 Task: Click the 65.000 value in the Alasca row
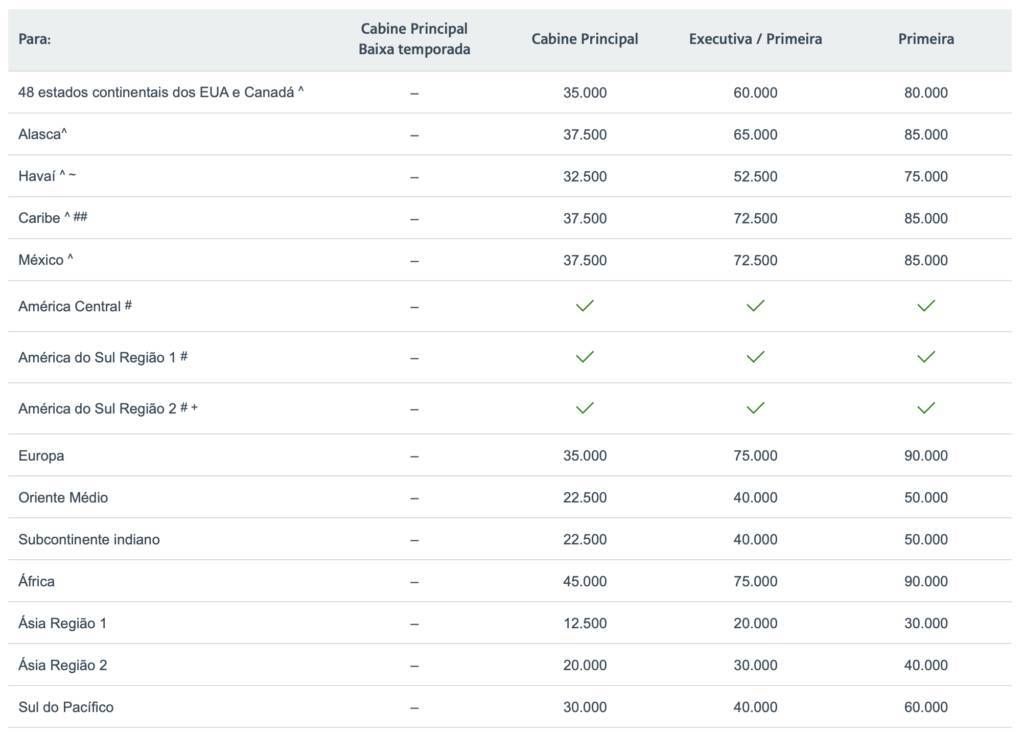click(755, 135)
